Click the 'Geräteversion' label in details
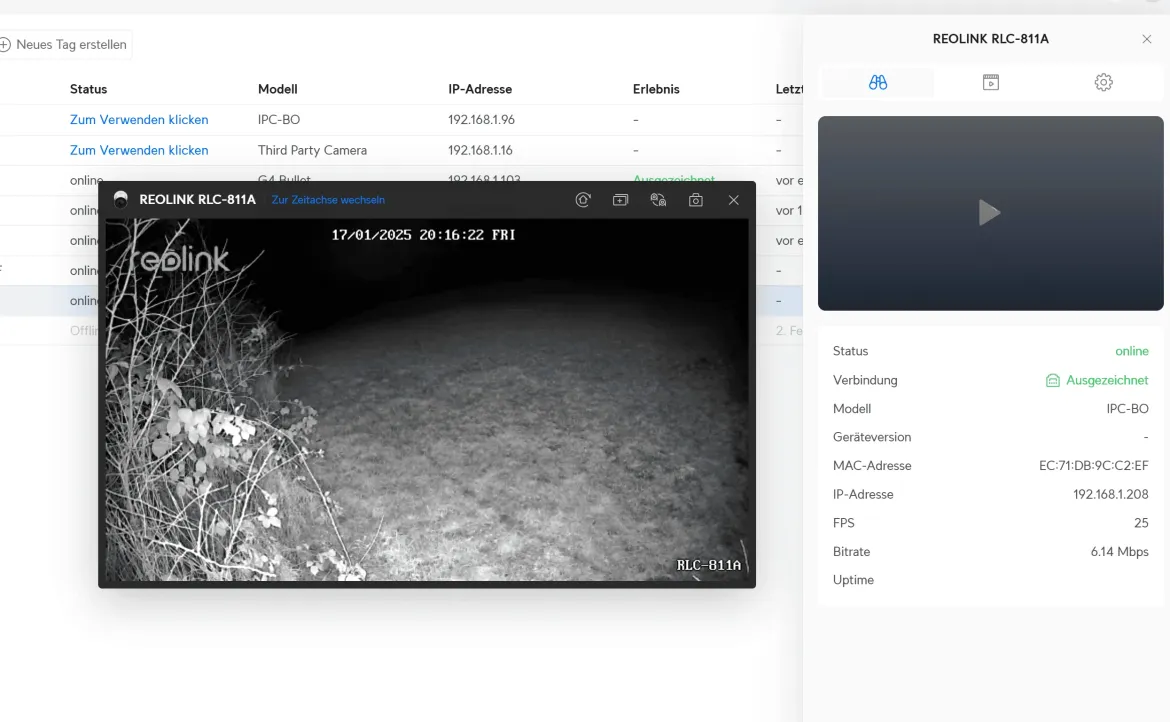The width and height of the screenshot is (1170, 722). [872, 437]
